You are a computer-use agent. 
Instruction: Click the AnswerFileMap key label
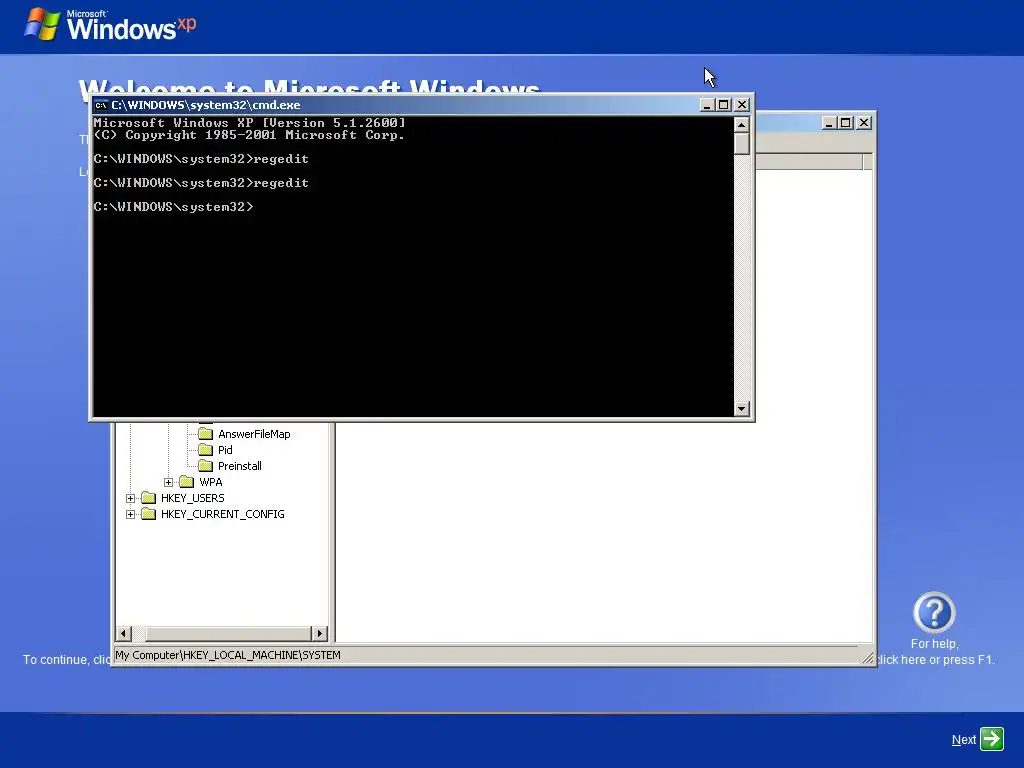[x=254, y=434]
